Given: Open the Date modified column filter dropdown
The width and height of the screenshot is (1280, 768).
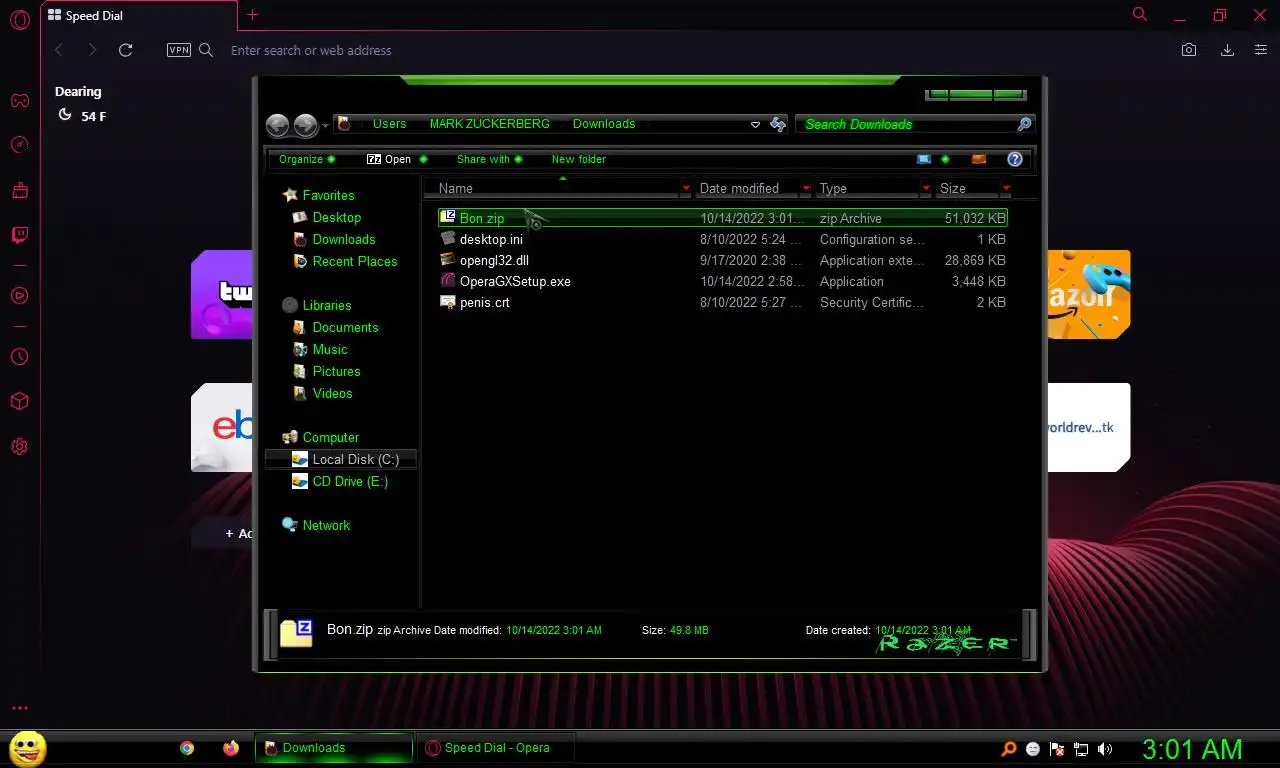Looking at the screenshot, I should [x=806, y=188].
